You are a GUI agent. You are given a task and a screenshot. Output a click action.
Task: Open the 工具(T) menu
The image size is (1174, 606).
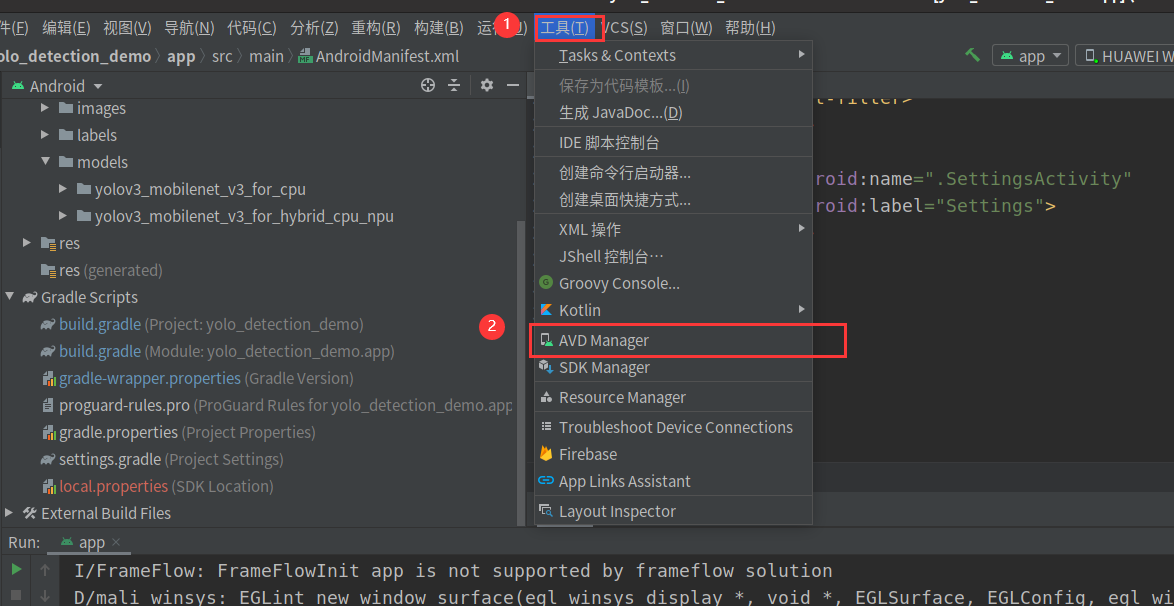click(x=565, y=28)
